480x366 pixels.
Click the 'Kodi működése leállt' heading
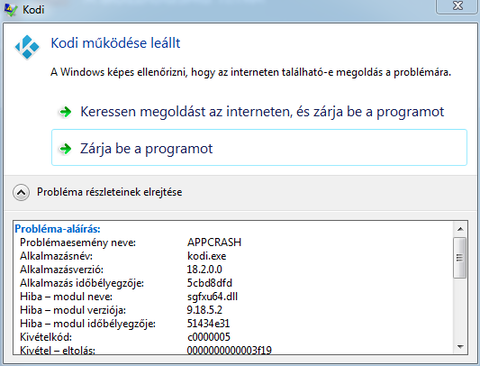pyautogui.click(x=115, y=43)
